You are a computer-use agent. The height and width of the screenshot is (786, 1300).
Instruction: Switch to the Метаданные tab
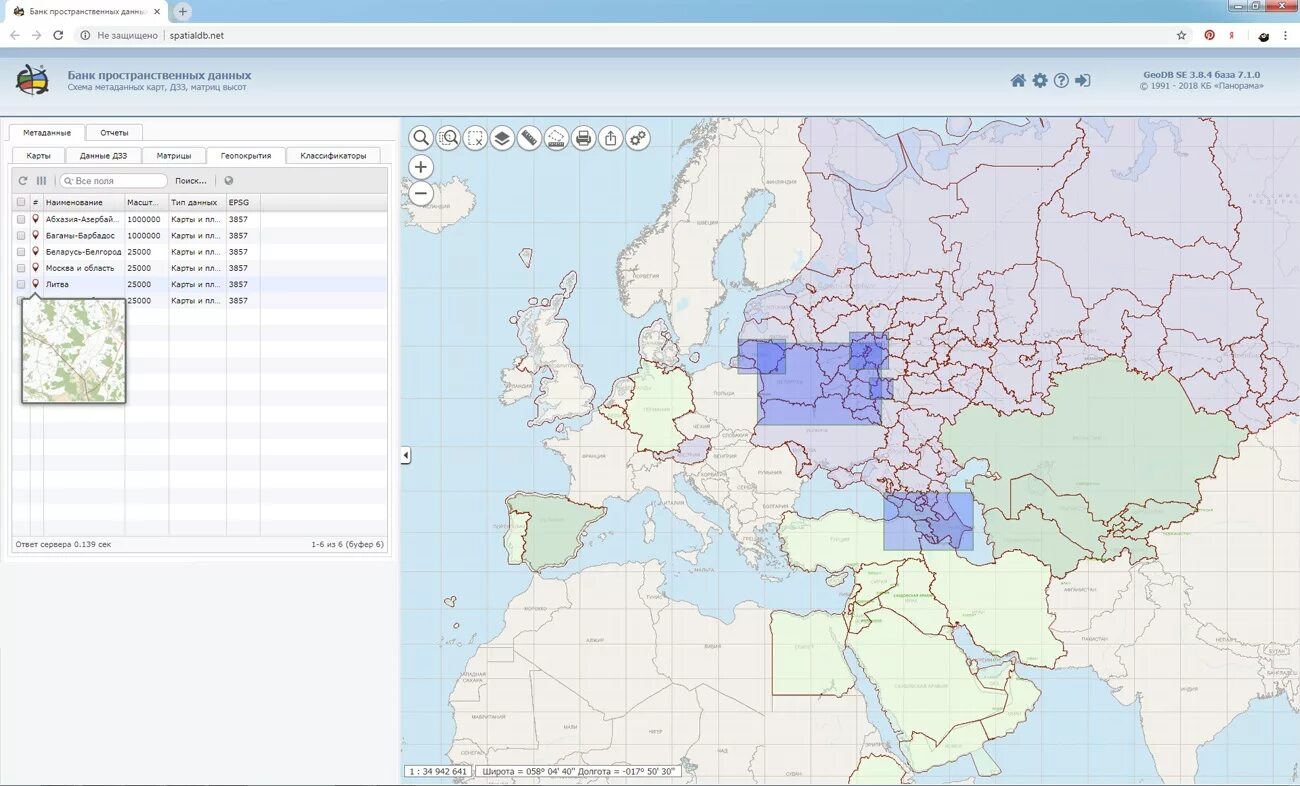[x=47, y=132]
